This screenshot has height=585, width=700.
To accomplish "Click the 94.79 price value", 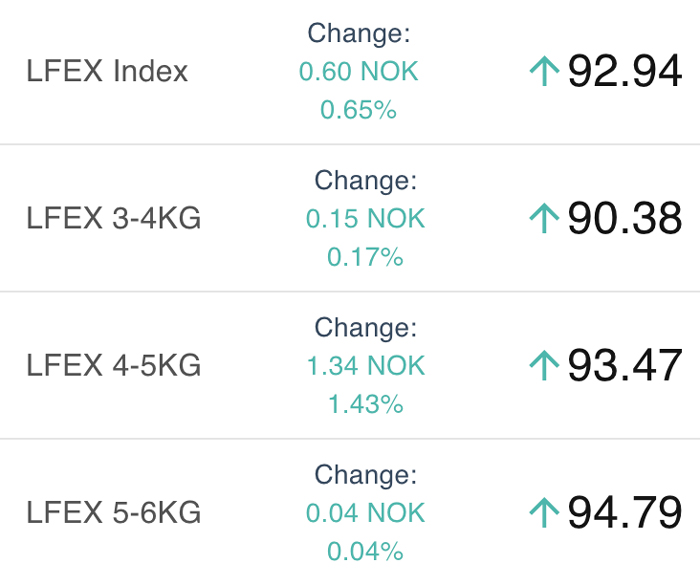I will tap(625, 512).
